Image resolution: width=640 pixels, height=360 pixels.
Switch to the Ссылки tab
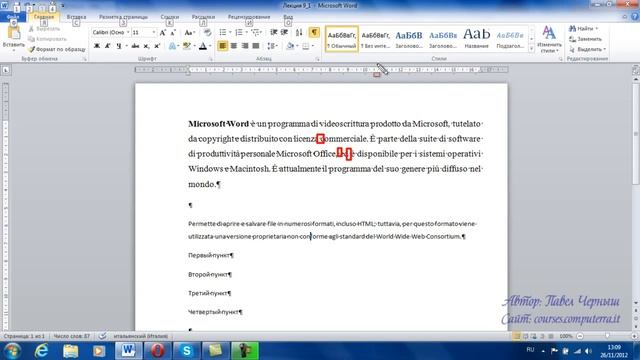[x=170, y=17]
